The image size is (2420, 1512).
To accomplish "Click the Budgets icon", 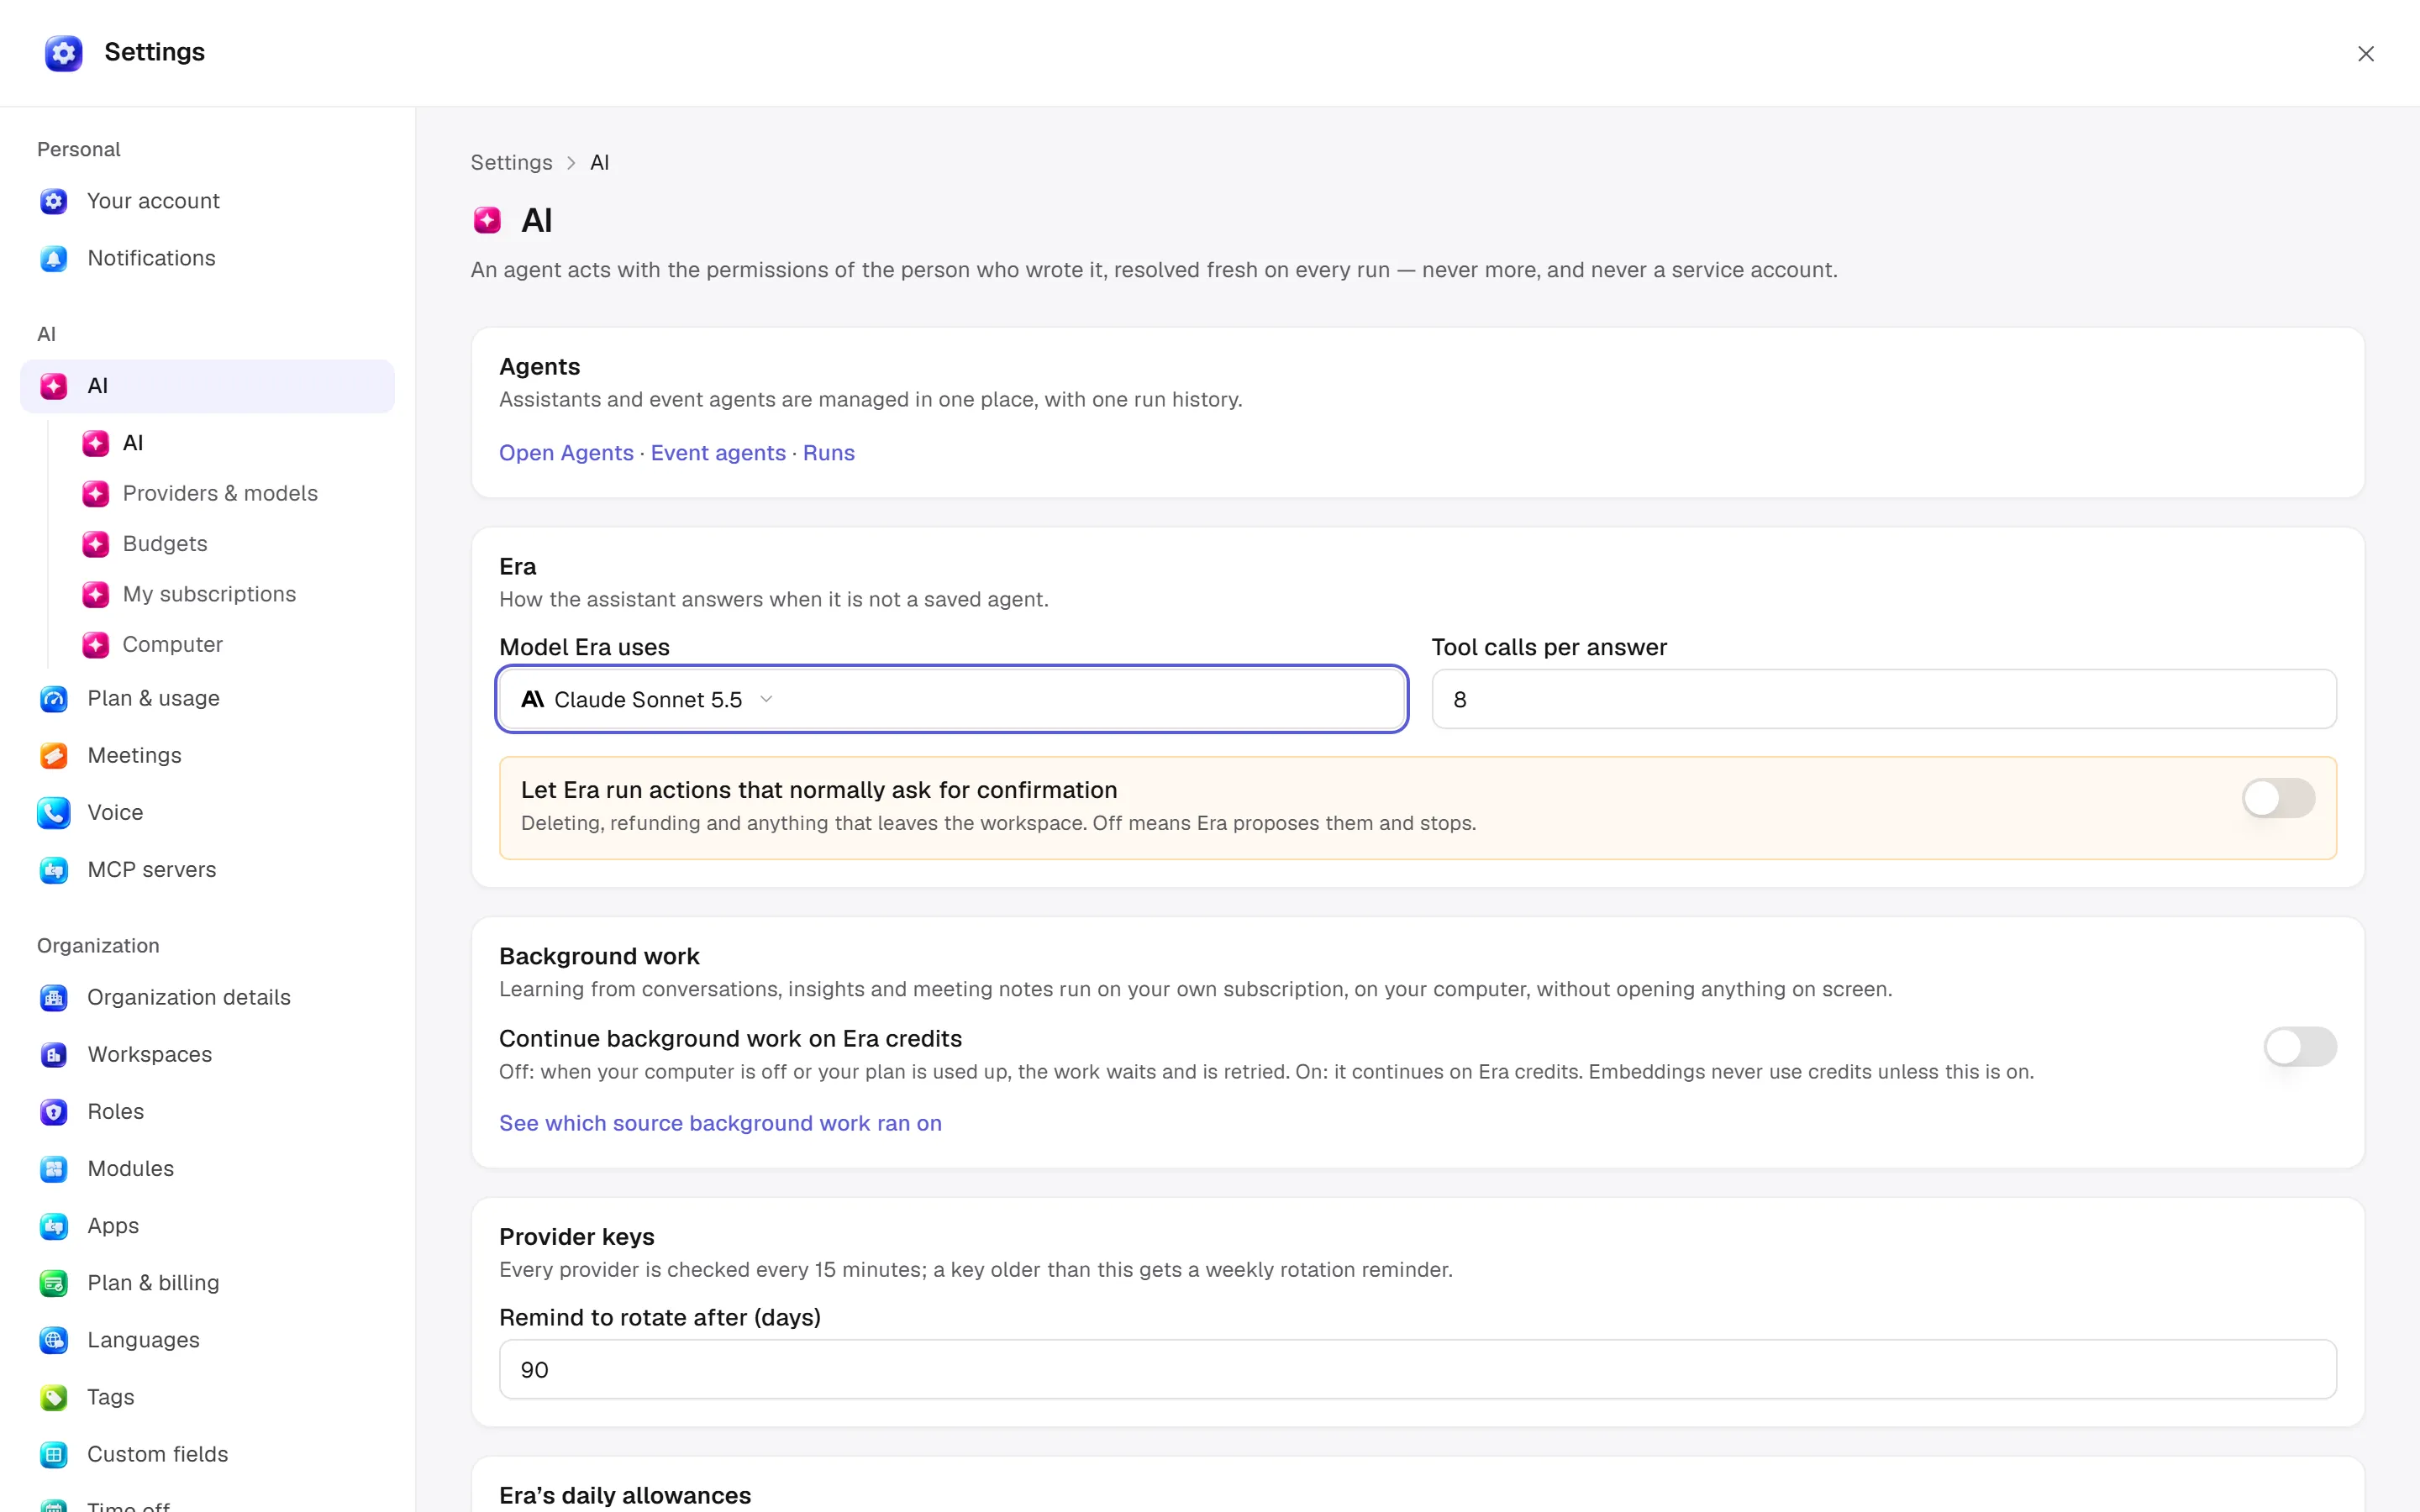I will click(x=96, y=544).
